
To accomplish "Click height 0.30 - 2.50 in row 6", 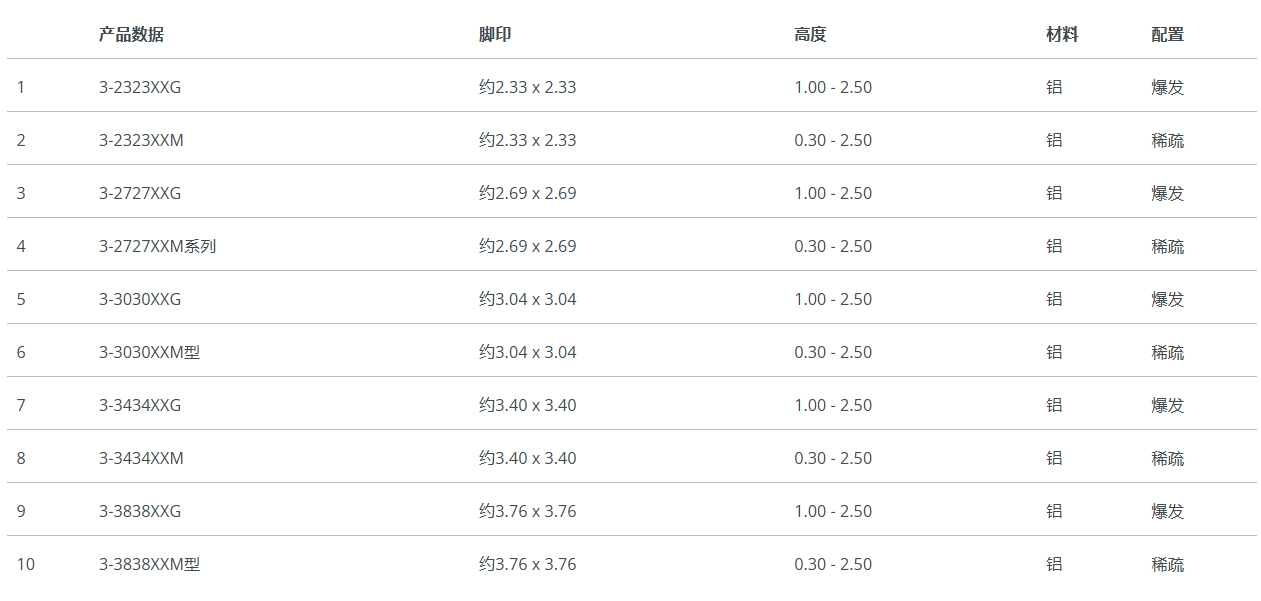I will [x=833, y=352].
